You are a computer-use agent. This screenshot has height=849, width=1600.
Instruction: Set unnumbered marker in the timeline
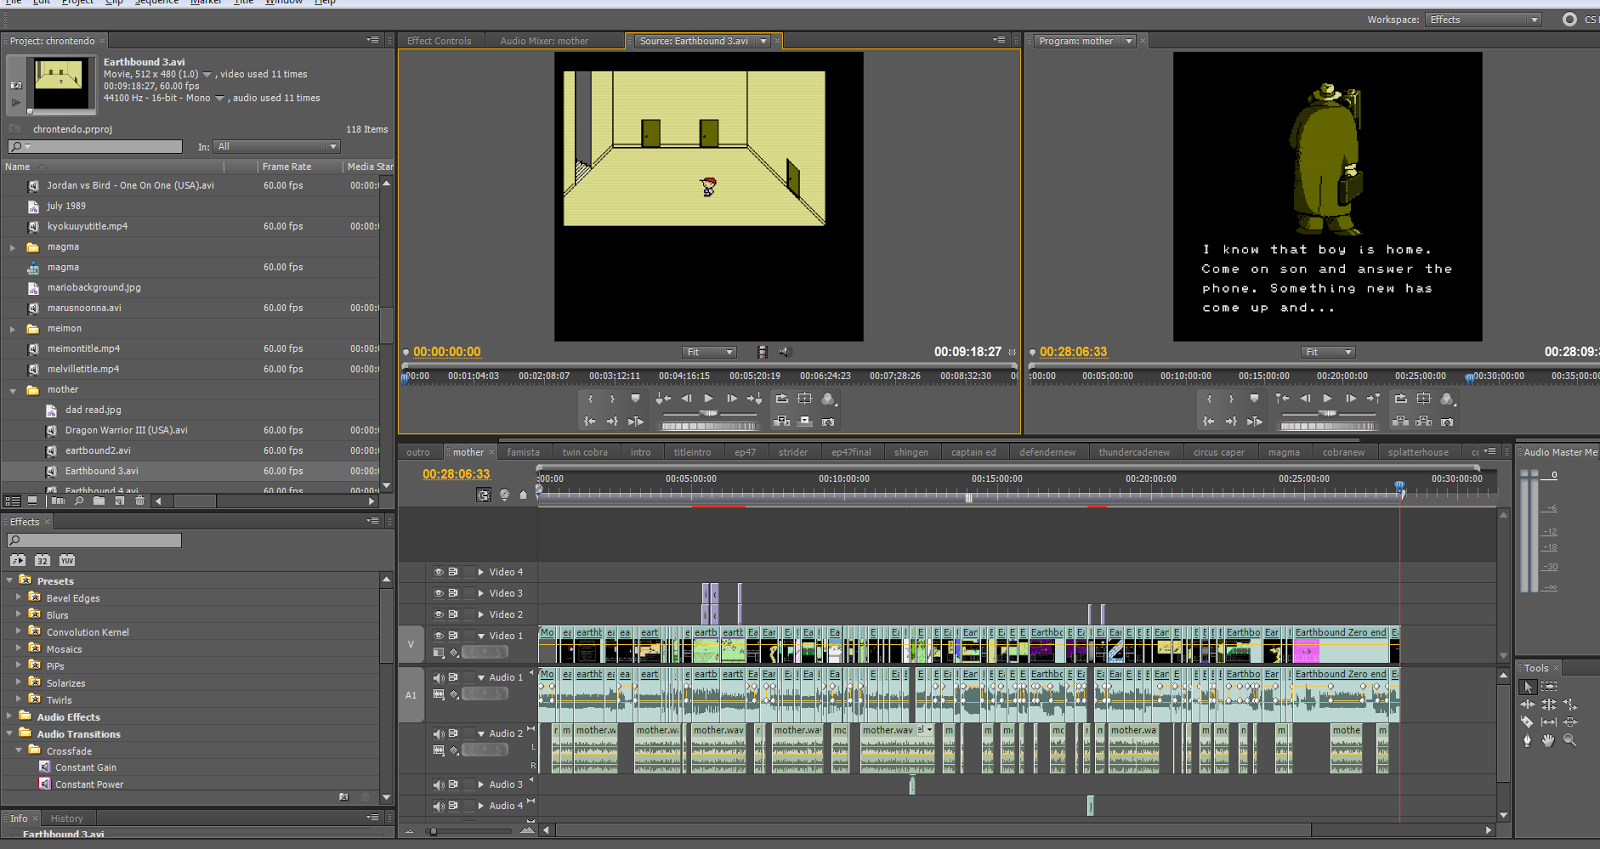522,495
